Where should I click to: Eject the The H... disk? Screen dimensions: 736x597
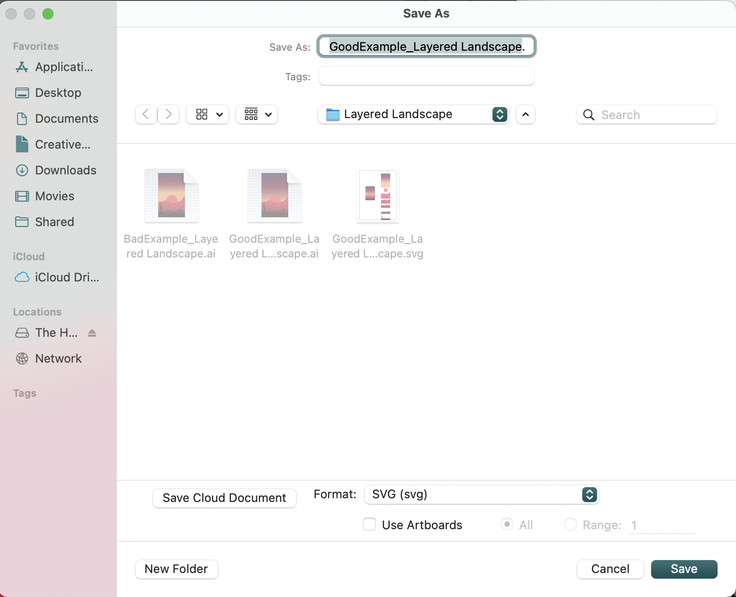[92, 333]
